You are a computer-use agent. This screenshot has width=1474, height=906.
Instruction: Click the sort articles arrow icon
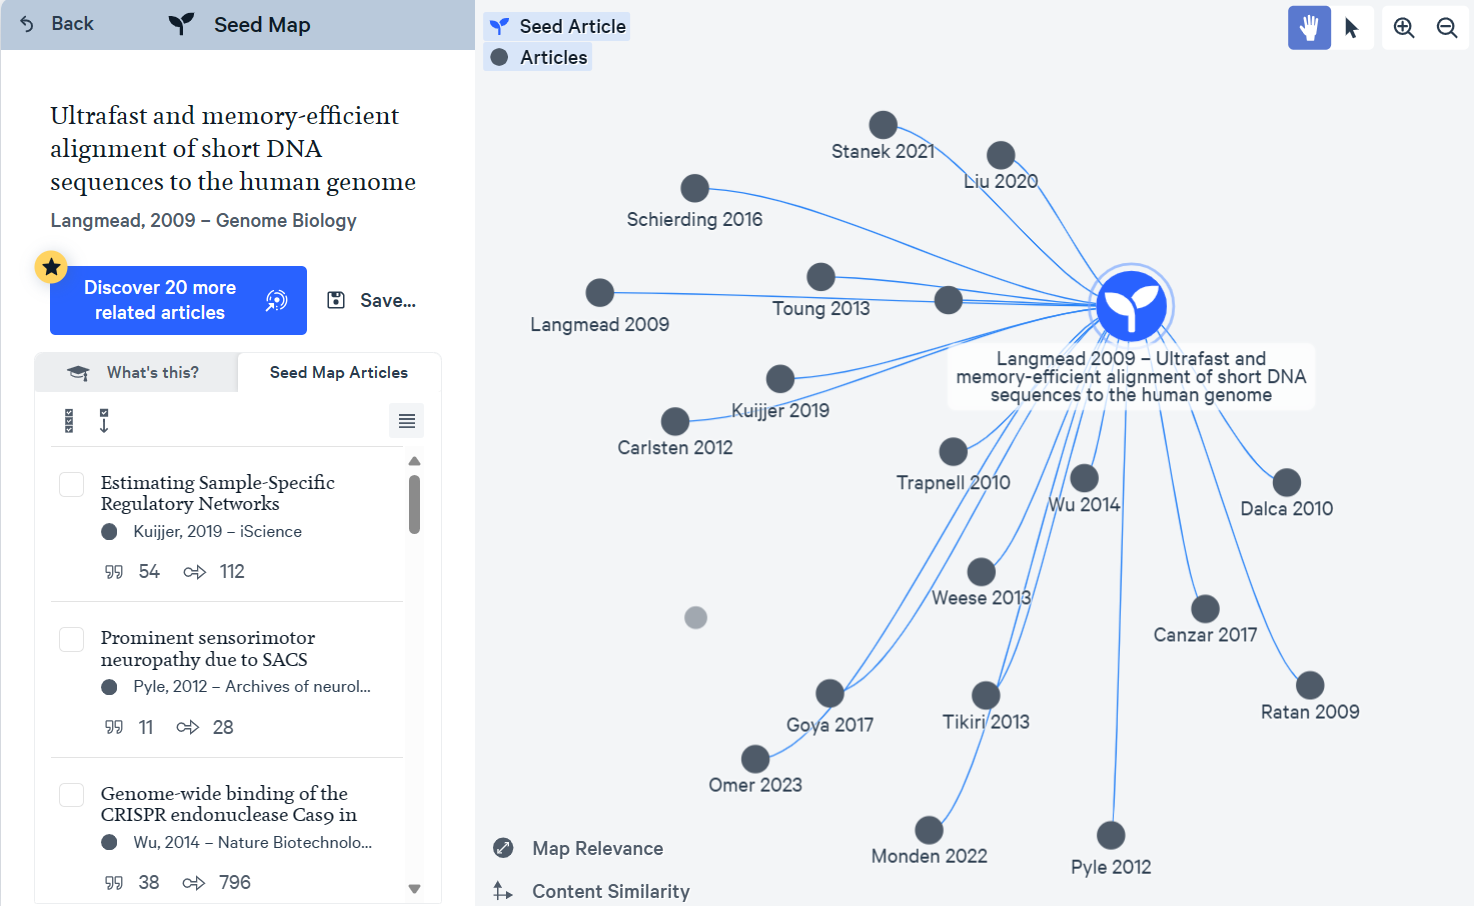[x=104, y=421]
